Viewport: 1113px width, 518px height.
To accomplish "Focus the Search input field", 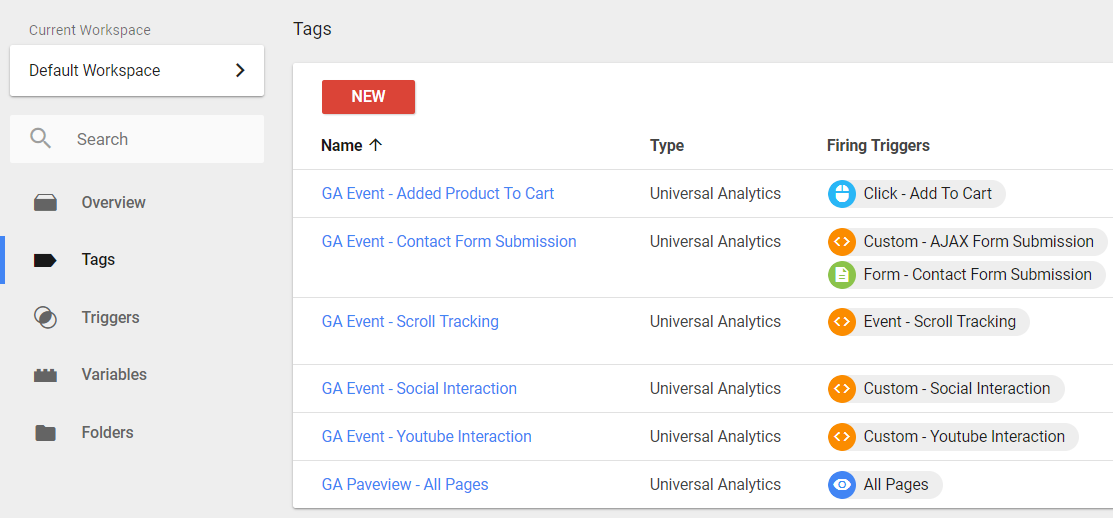I will click(160, 140).
